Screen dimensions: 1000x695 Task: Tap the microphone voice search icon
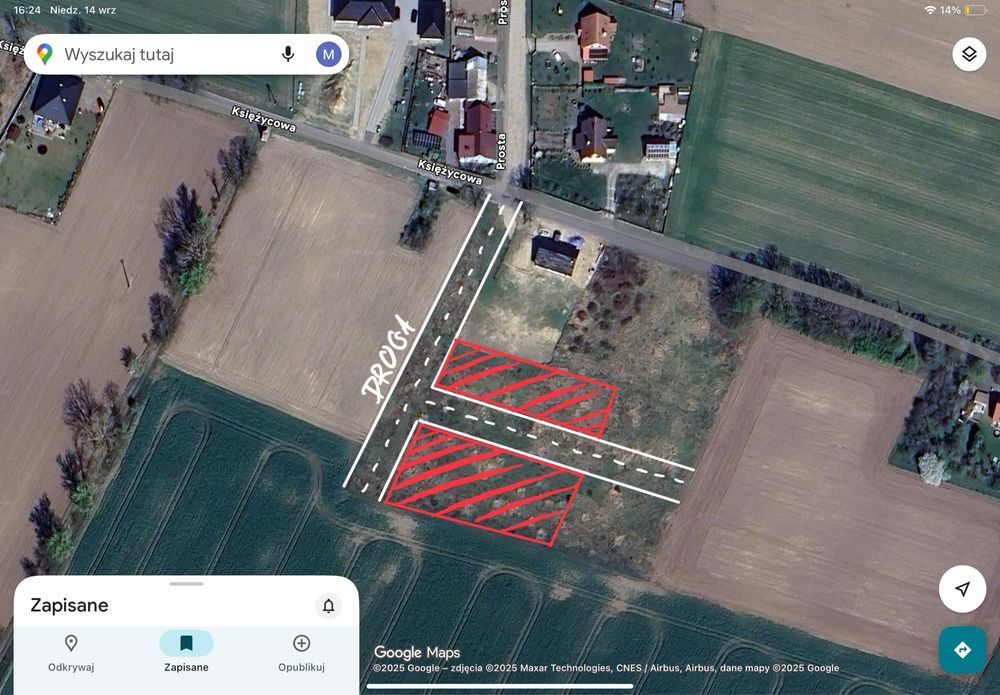pos(288,54)
